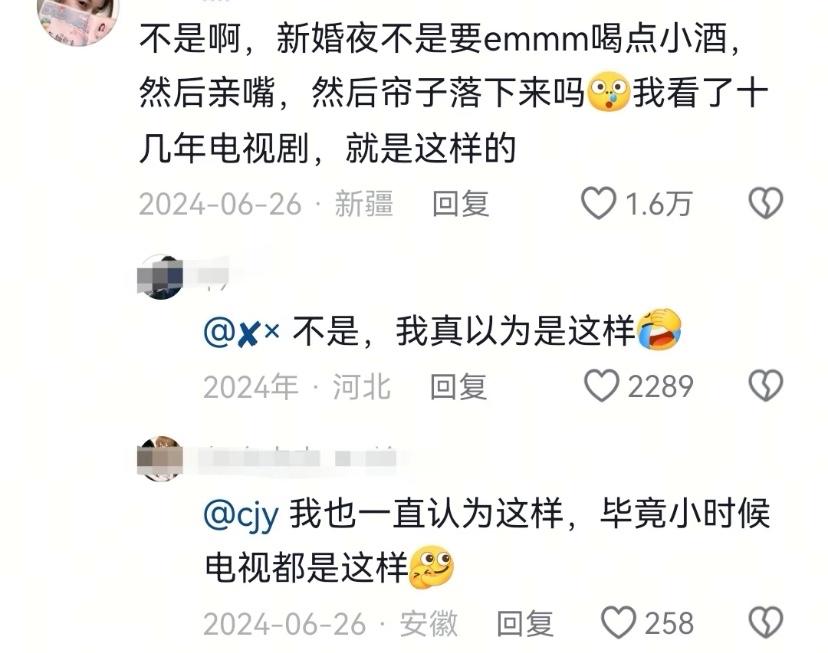Viewport: 828px width, 653px height.
Task: Reply to the top comment from 新疆
Action: click(460, 204)
